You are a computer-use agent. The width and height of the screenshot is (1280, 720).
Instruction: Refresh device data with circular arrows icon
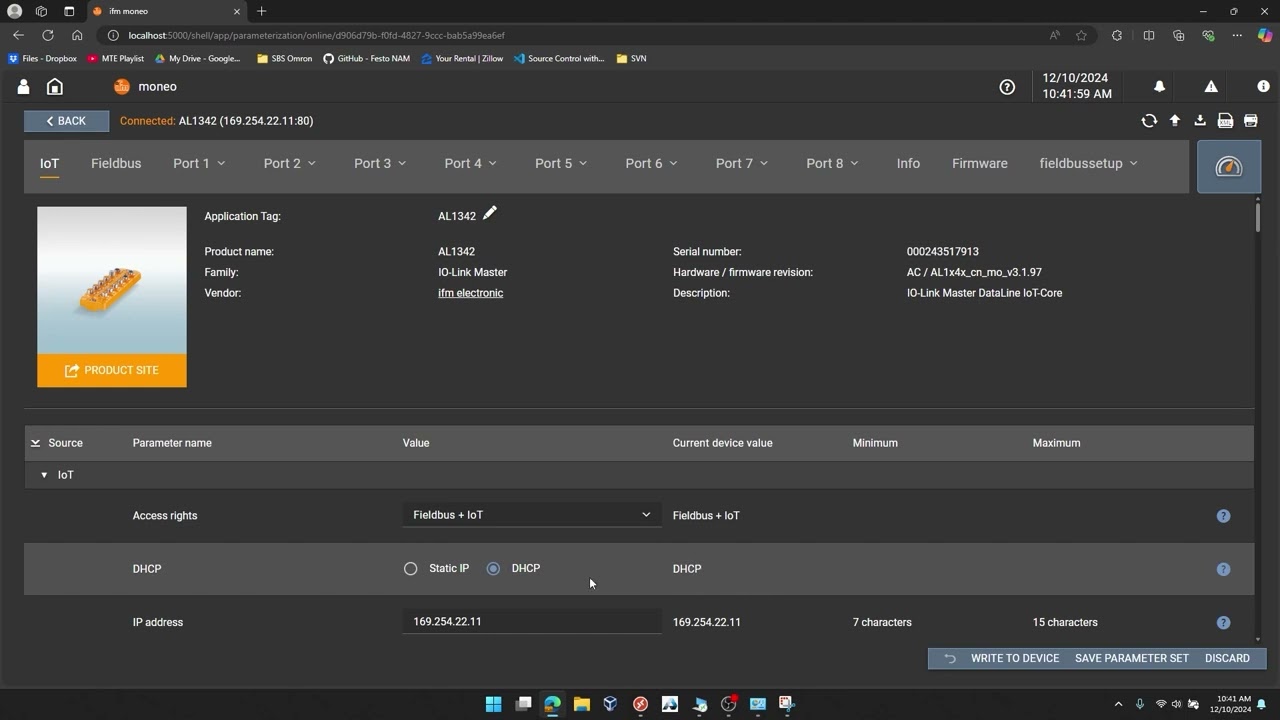1149,121
